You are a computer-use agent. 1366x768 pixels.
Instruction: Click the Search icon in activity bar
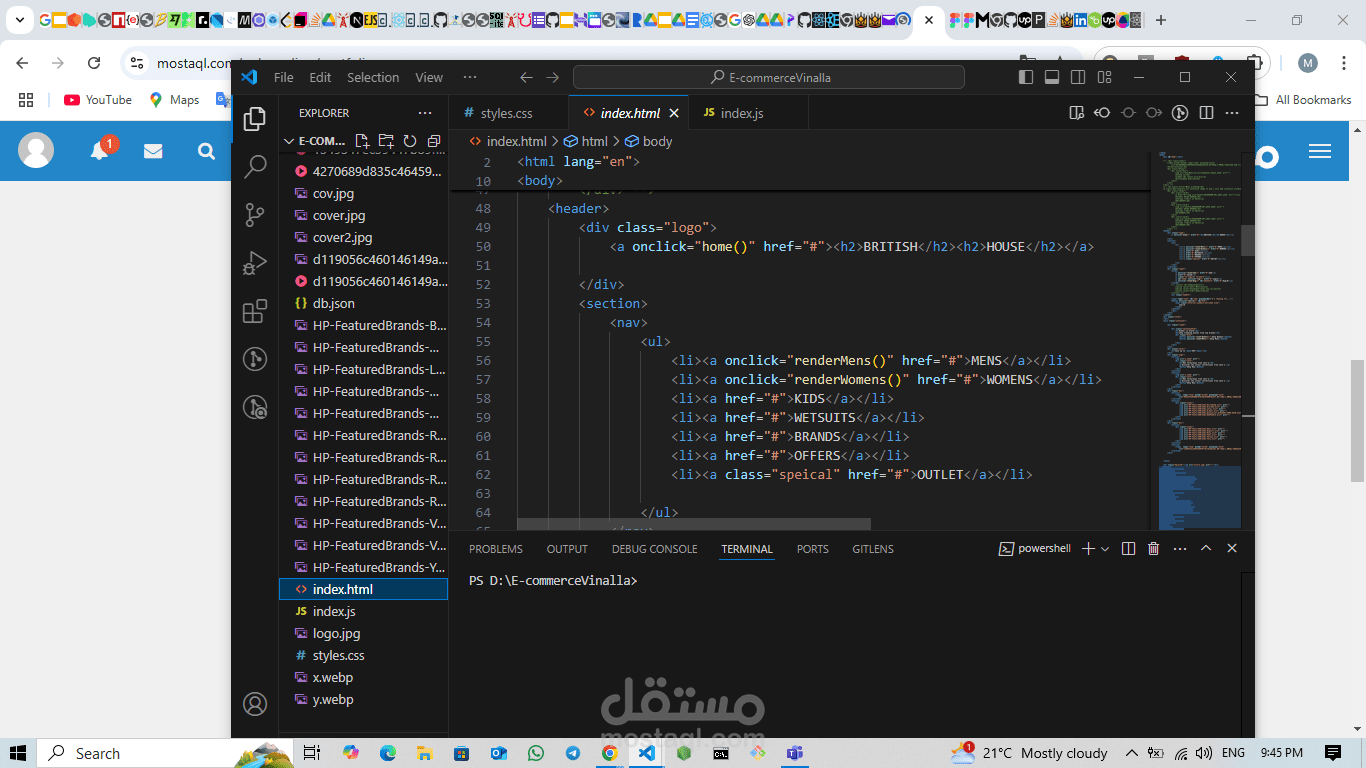point(255,166)
